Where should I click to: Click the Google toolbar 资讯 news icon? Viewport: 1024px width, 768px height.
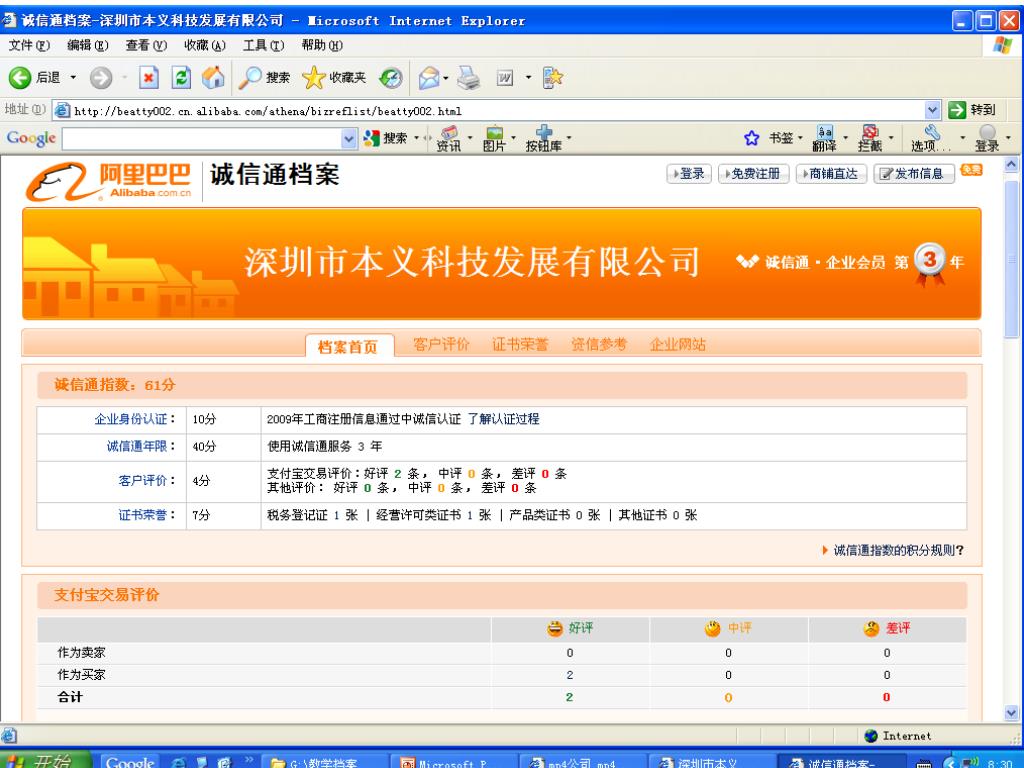[x=449, y=138]
